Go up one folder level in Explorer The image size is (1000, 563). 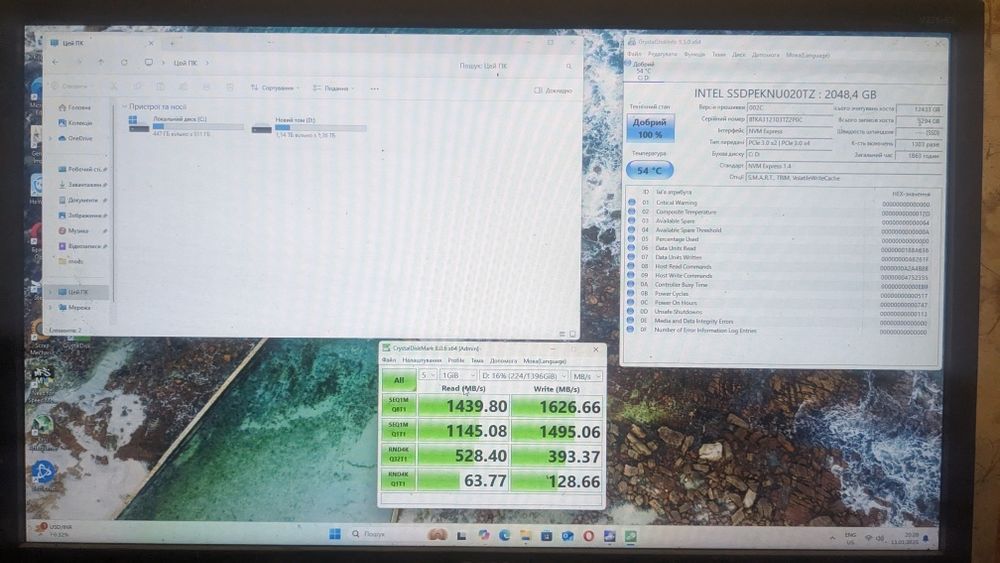pyautogui.click(x=101, y=62)
